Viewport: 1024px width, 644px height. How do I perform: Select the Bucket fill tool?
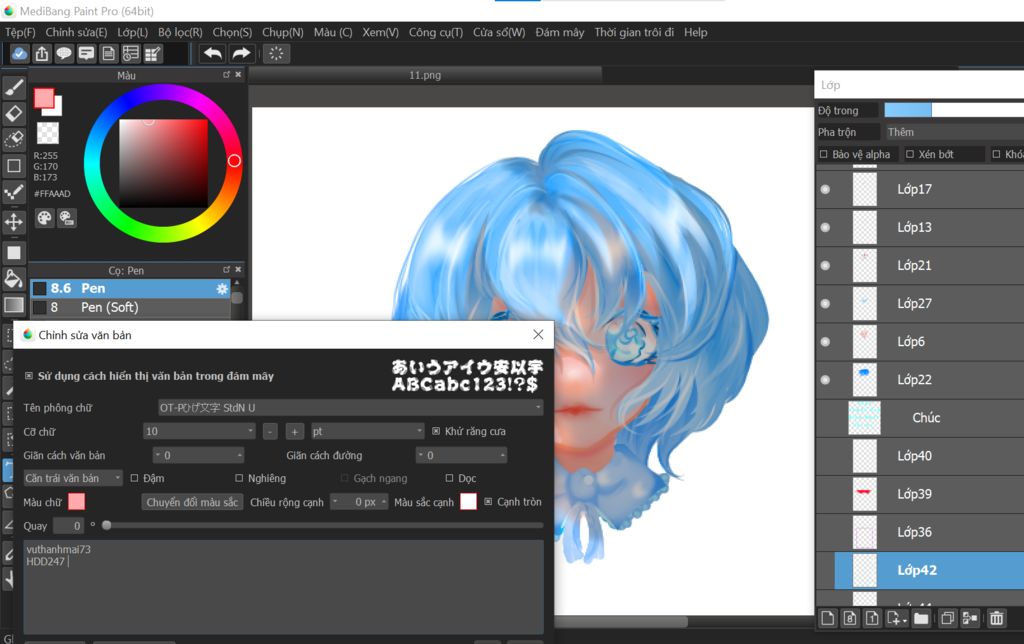[14, 279]
